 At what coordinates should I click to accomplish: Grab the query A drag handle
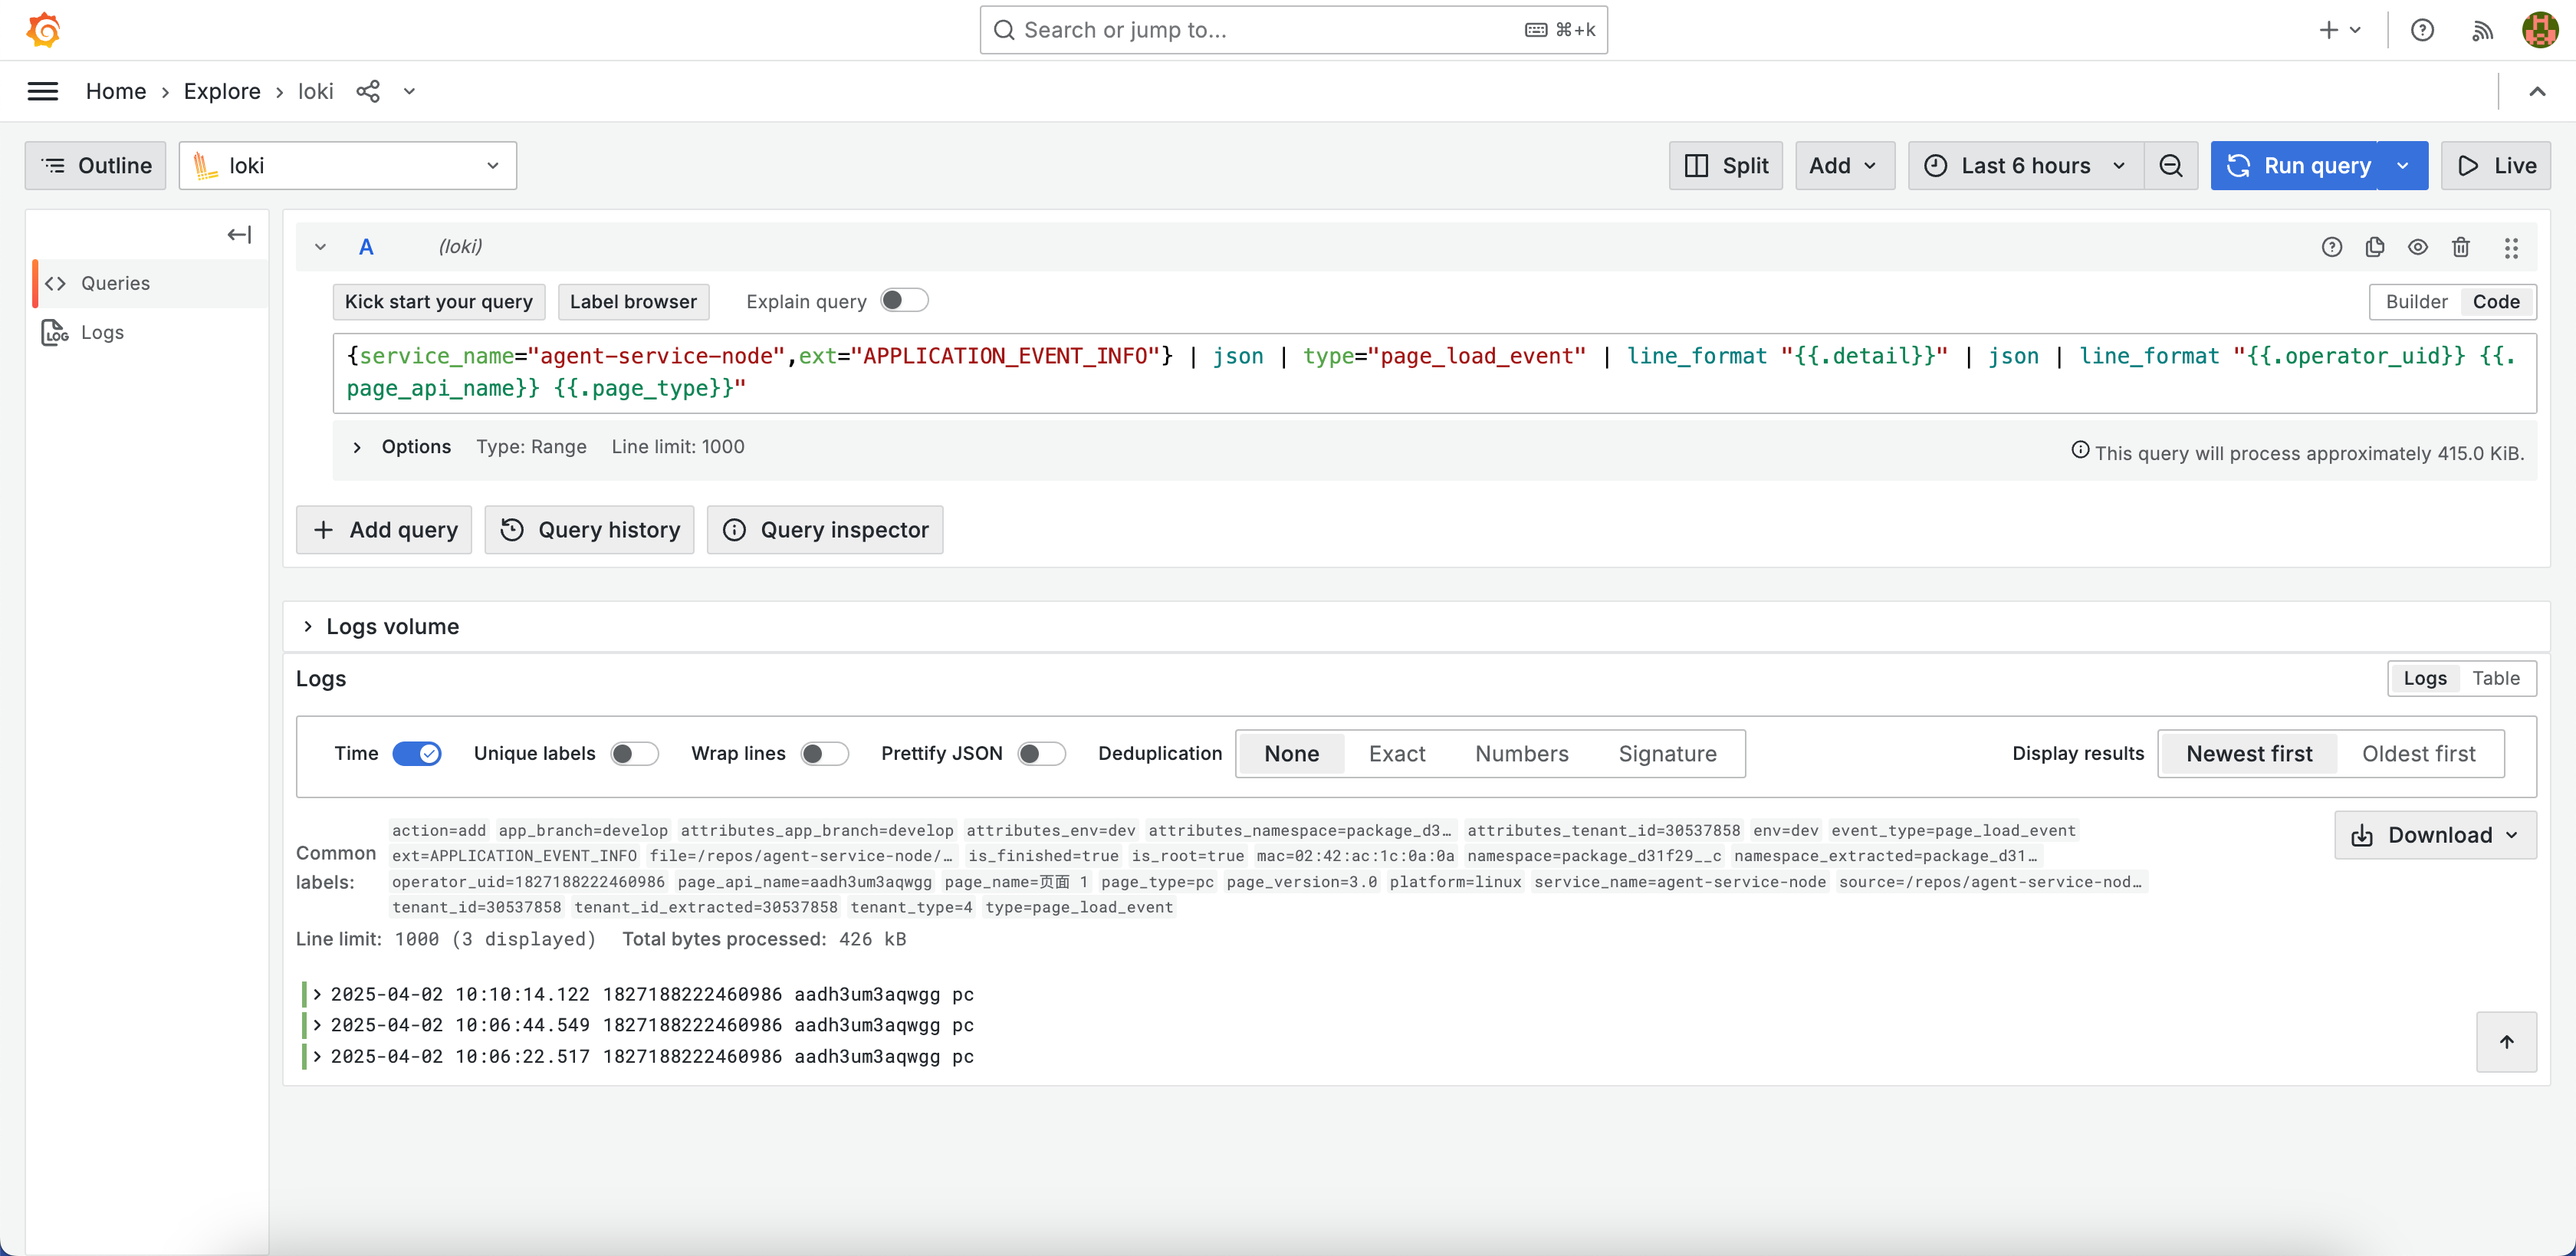(2510, 247)
